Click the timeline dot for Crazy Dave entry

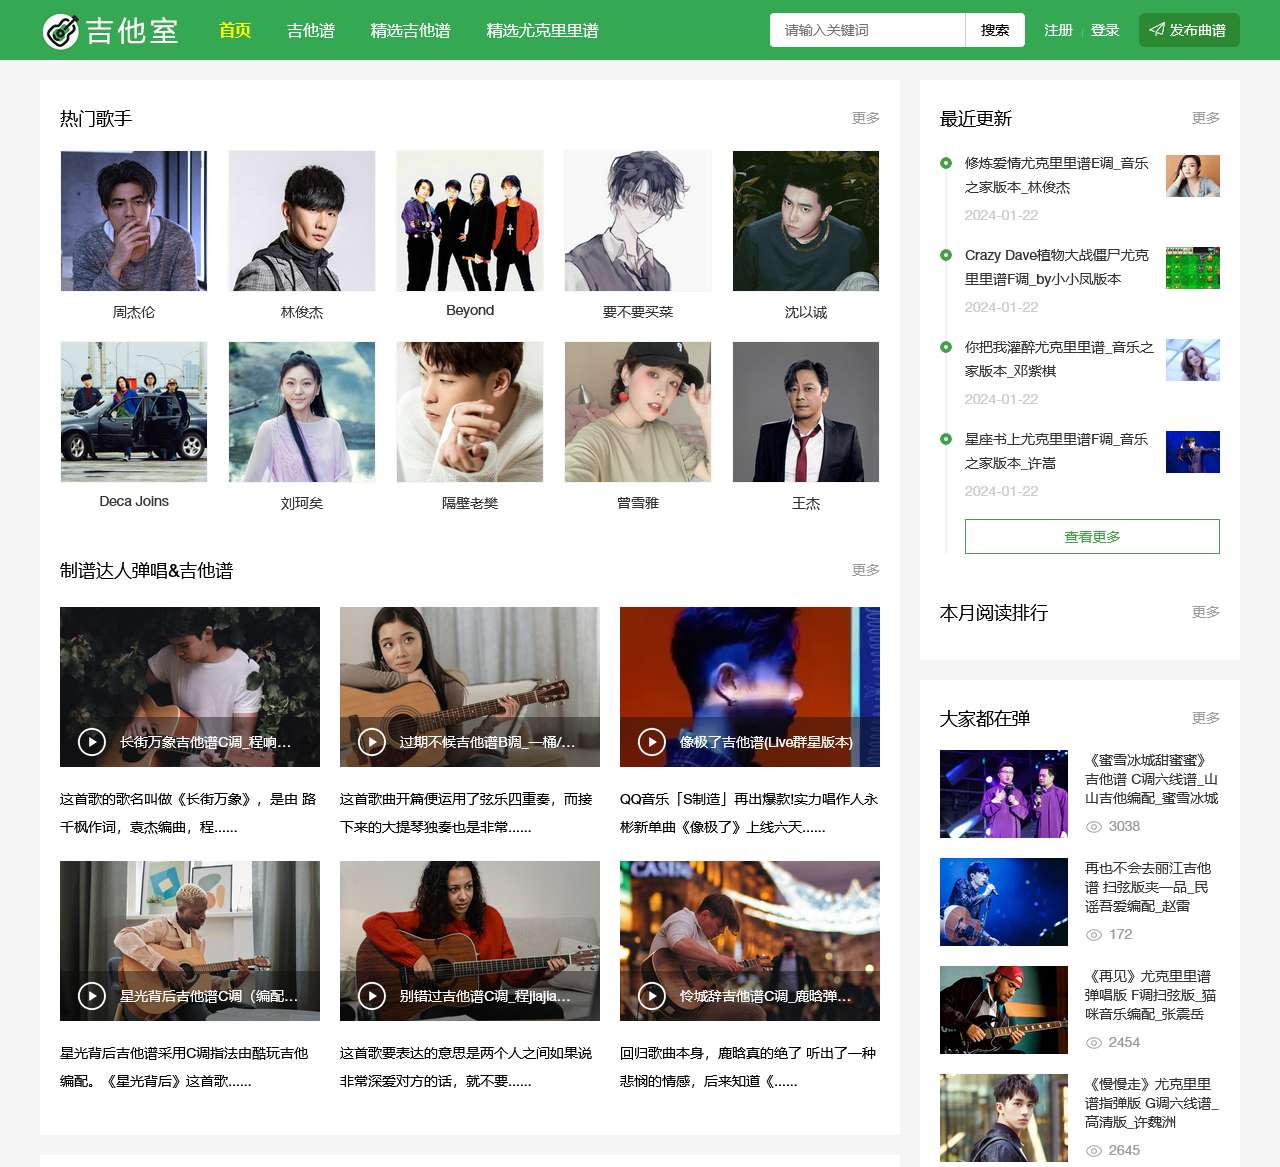coord(946,255)
